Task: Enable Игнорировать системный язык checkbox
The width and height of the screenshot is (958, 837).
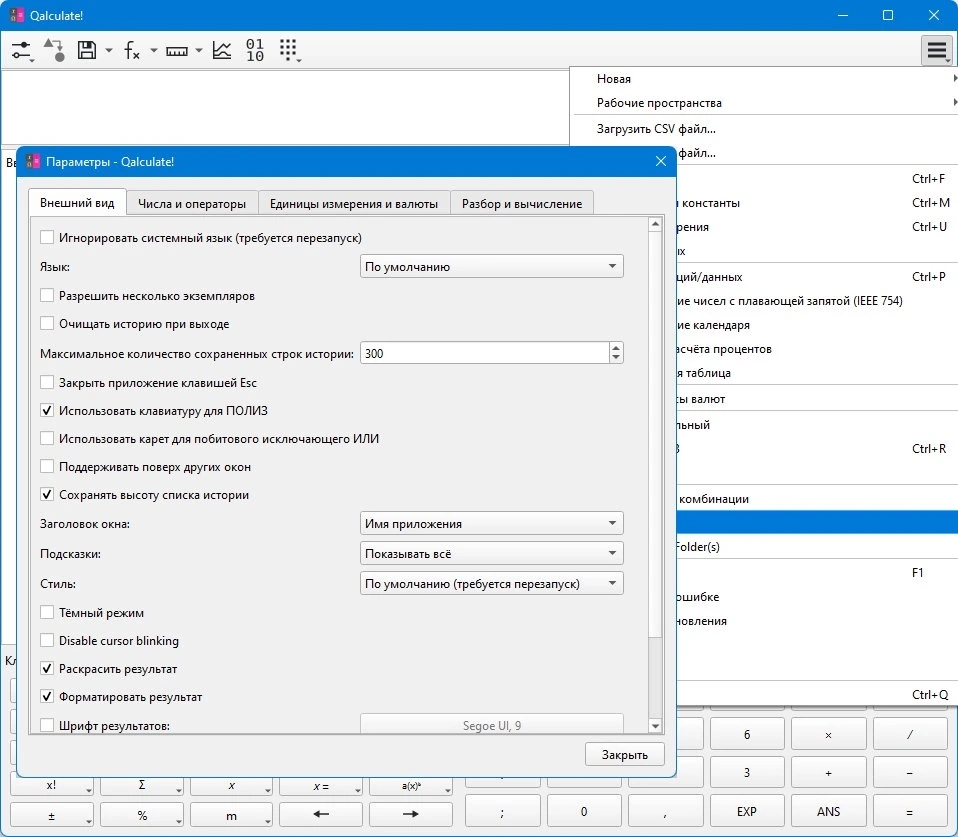Action: (x=46, y=237)
